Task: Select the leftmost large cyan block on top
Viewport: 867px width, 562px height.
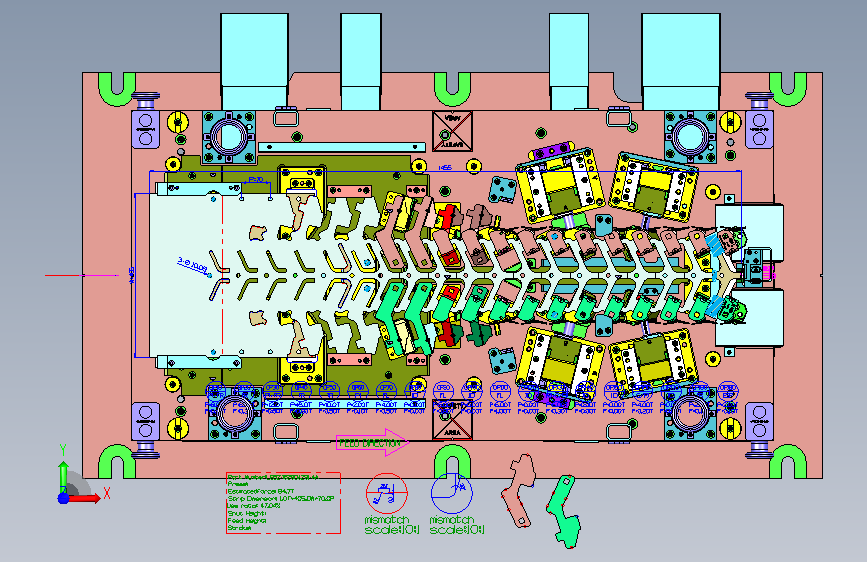Action: (254, 61)
